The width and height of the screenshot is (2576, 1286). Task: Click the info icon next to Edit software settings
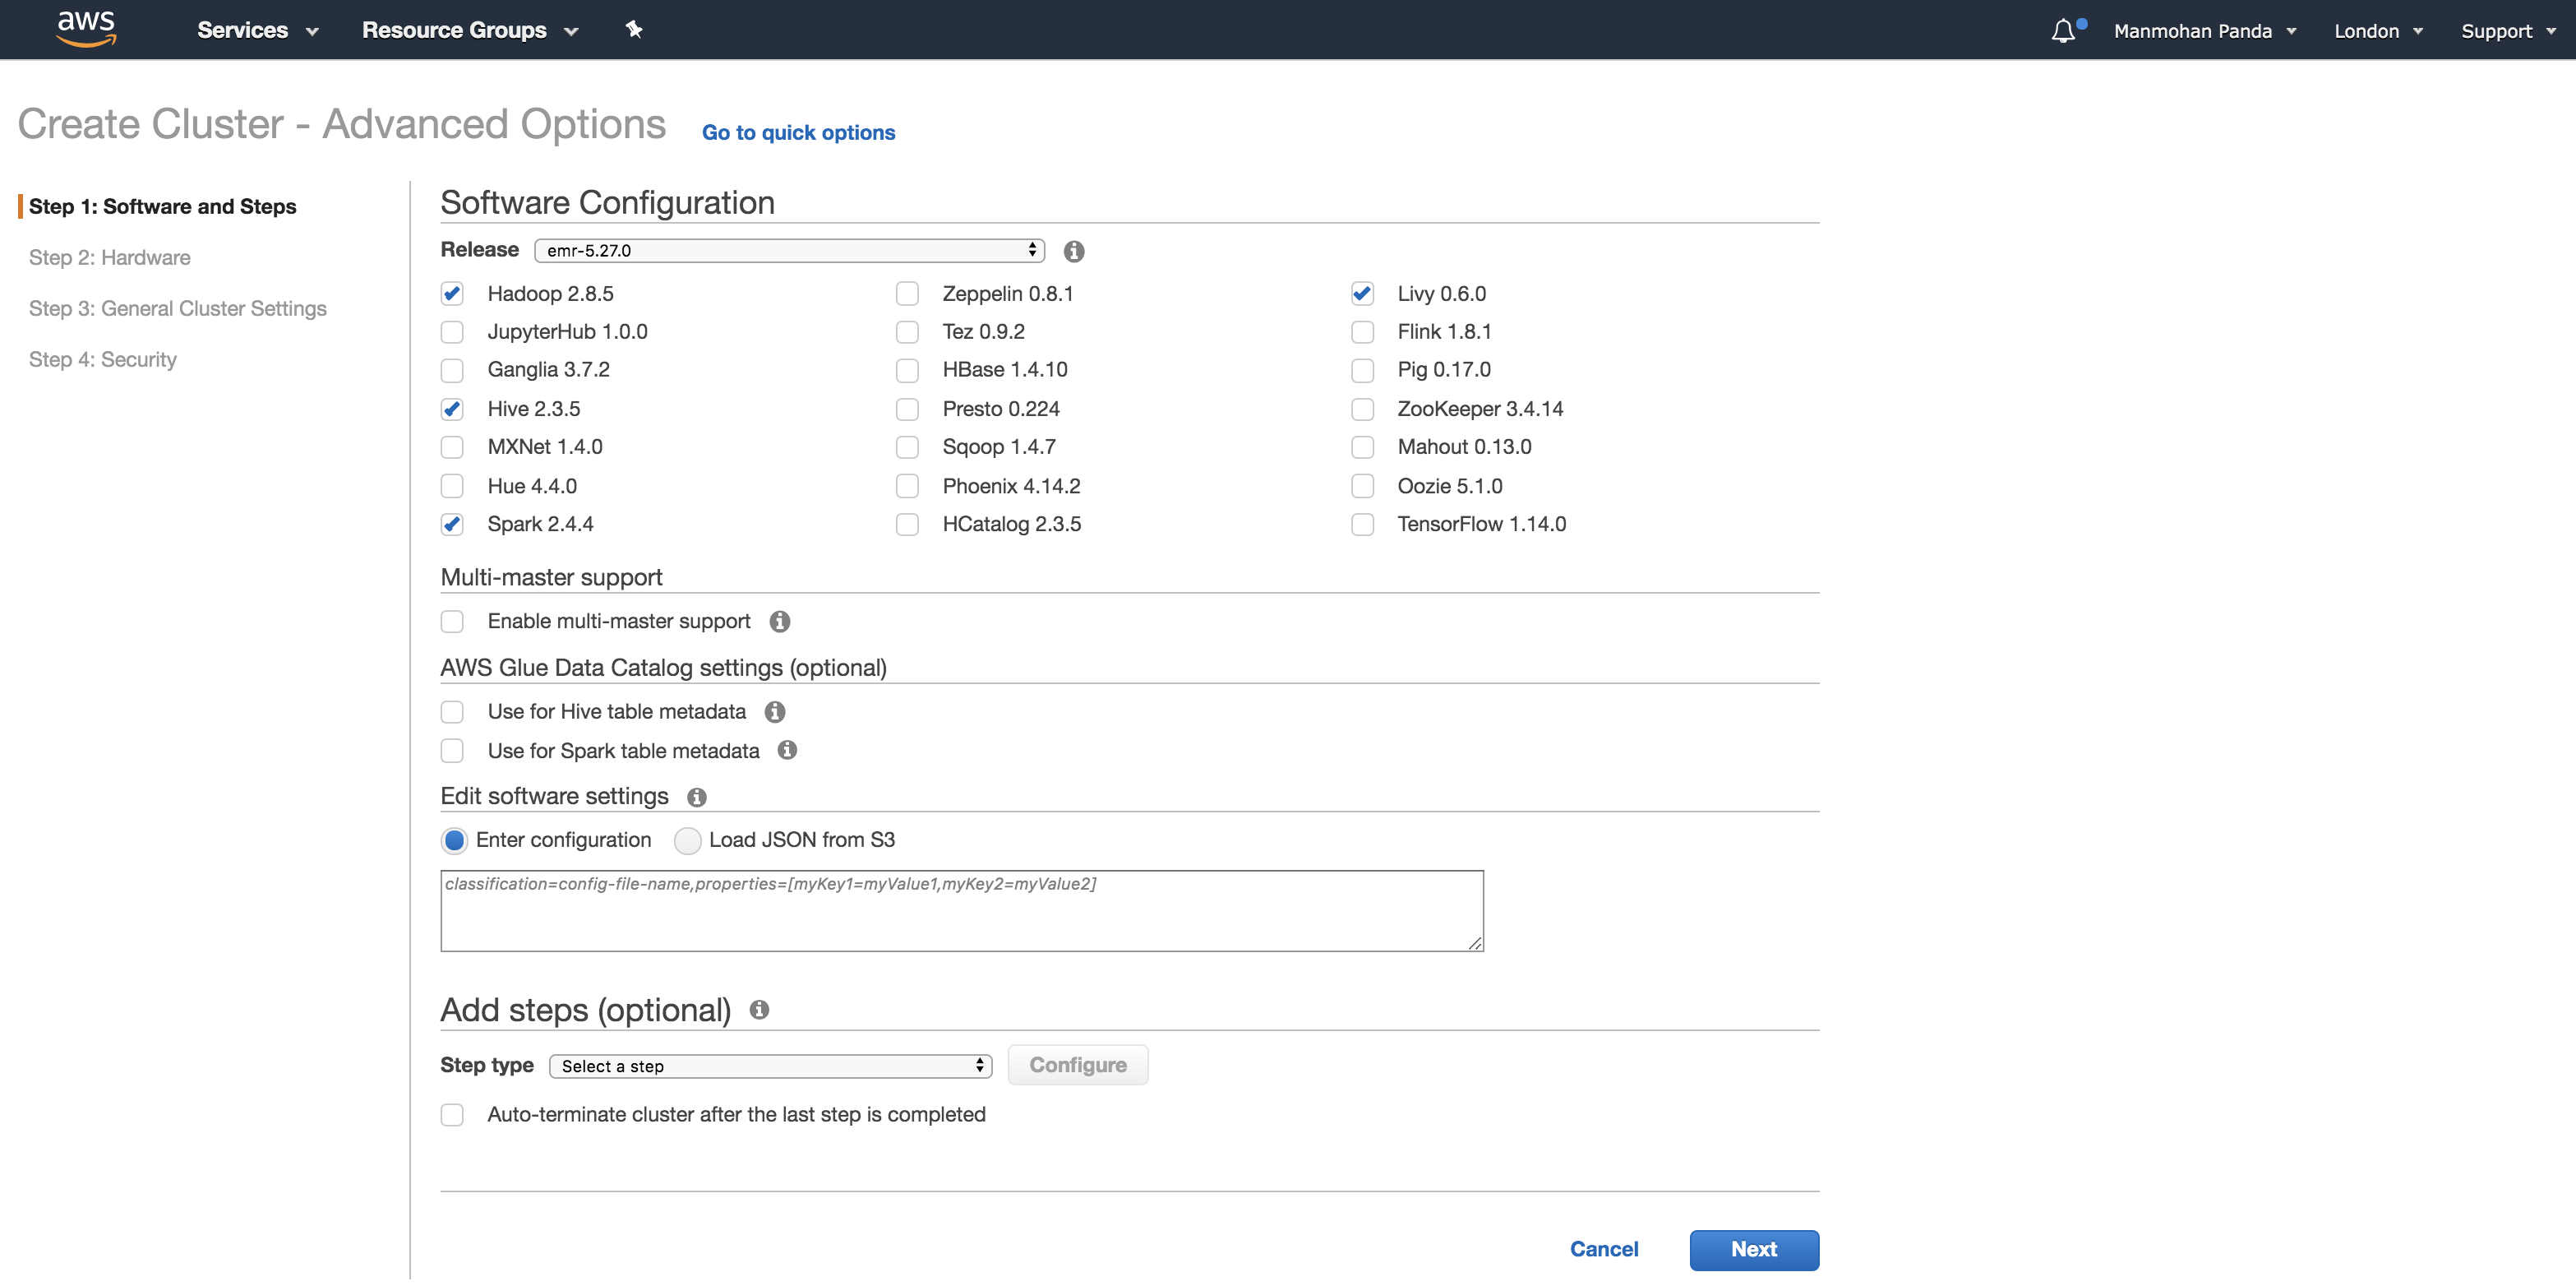click(x=696, y=796)
